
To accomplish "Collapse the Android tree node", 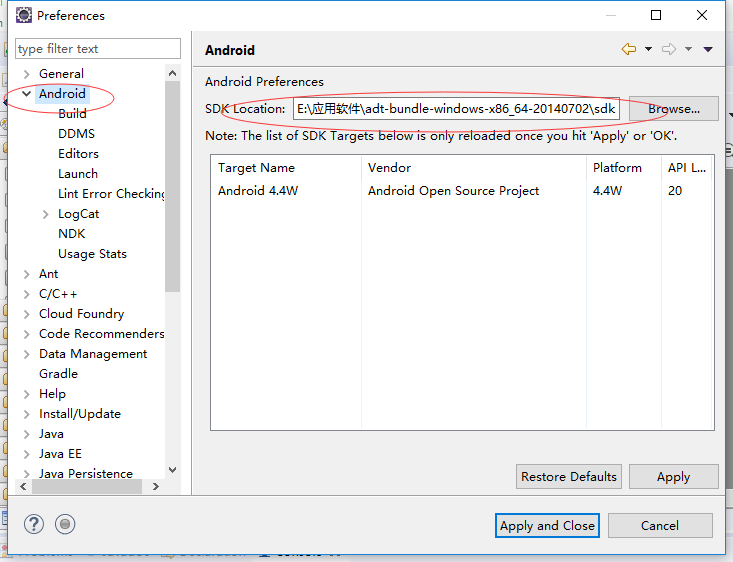I will pos(26,94).
